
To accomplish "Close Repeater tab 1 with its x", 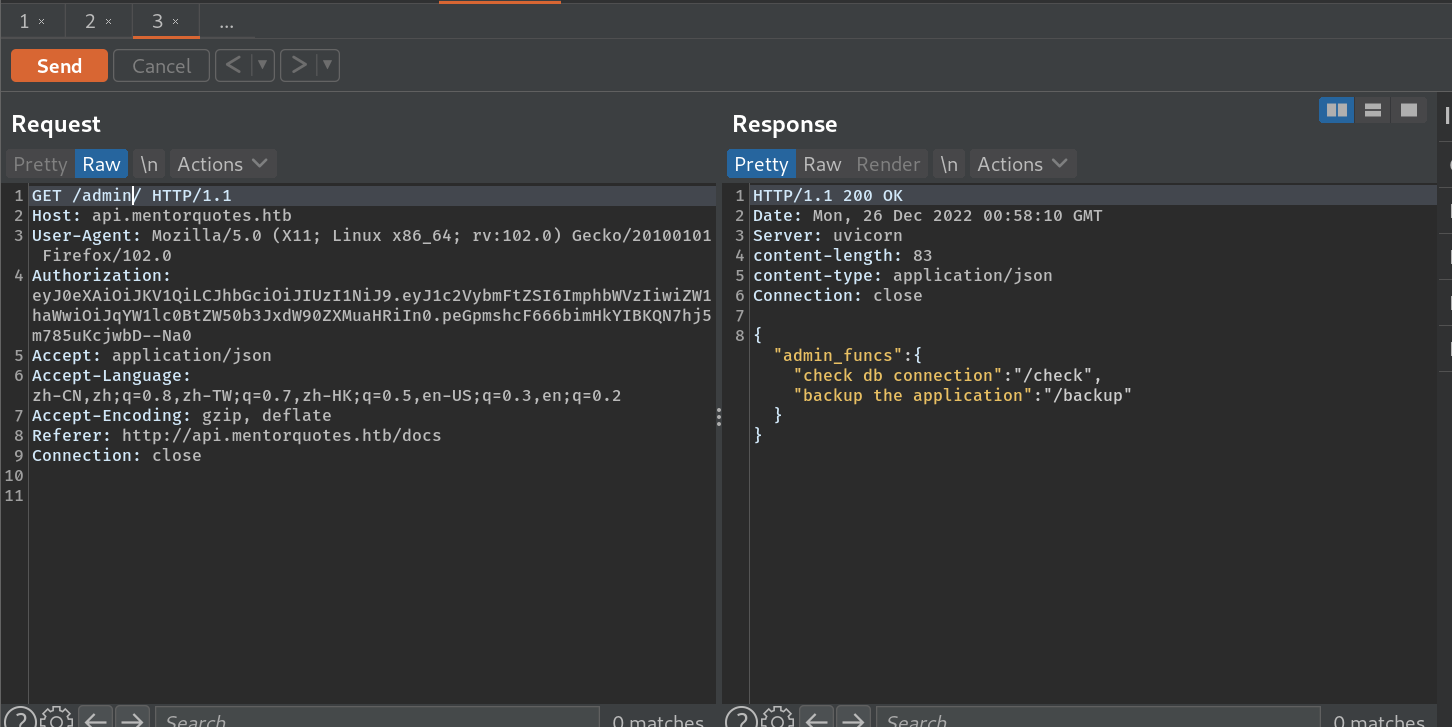I will click(42, 22).
